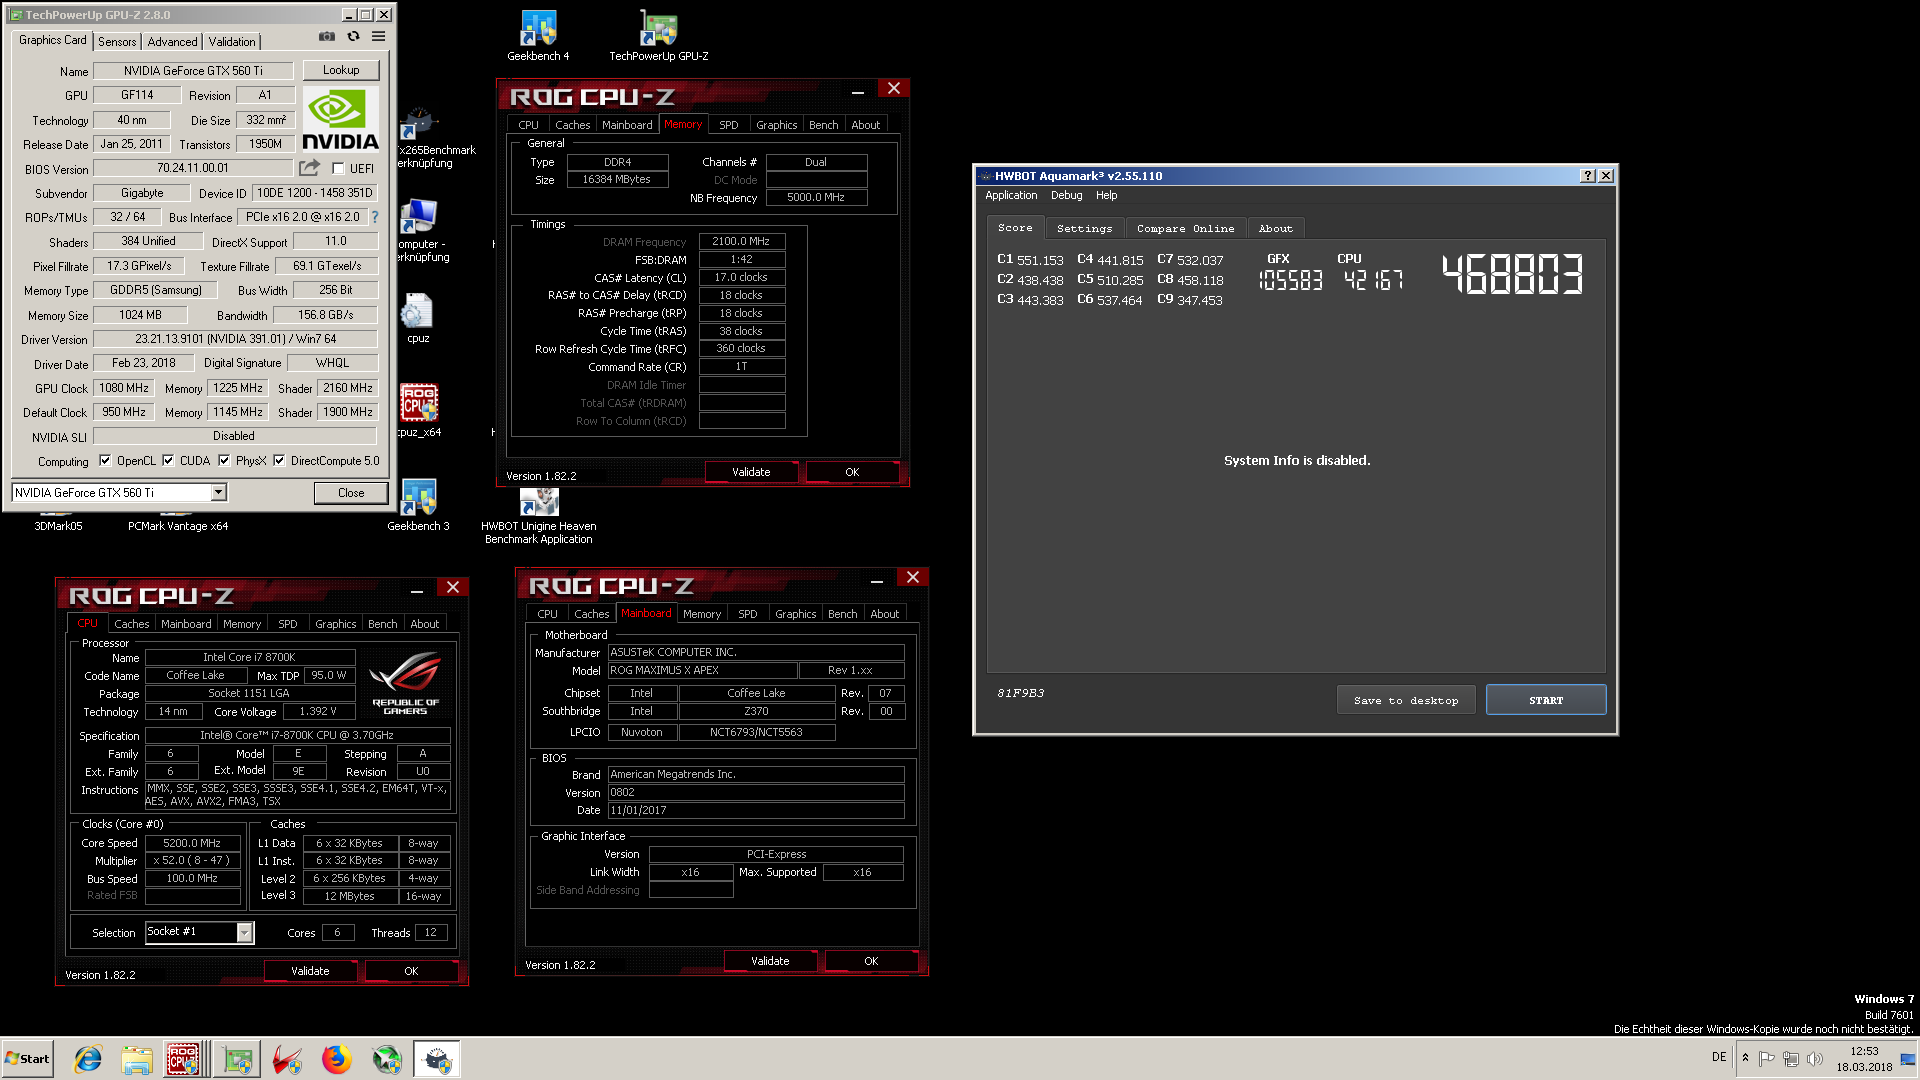1920x1080 pixels.
Task: Open the volume speaker tray icon
Action: 1814,1058
